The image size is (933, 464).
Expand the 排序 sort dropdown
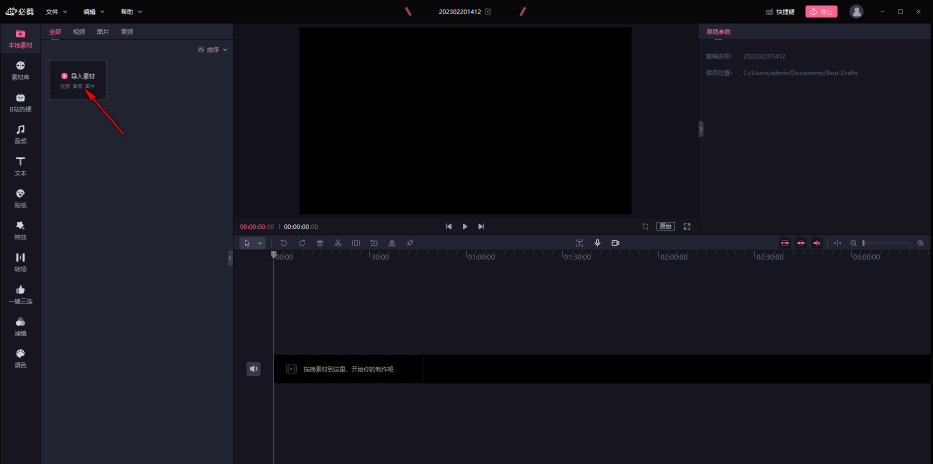click(x=214, y=49)
